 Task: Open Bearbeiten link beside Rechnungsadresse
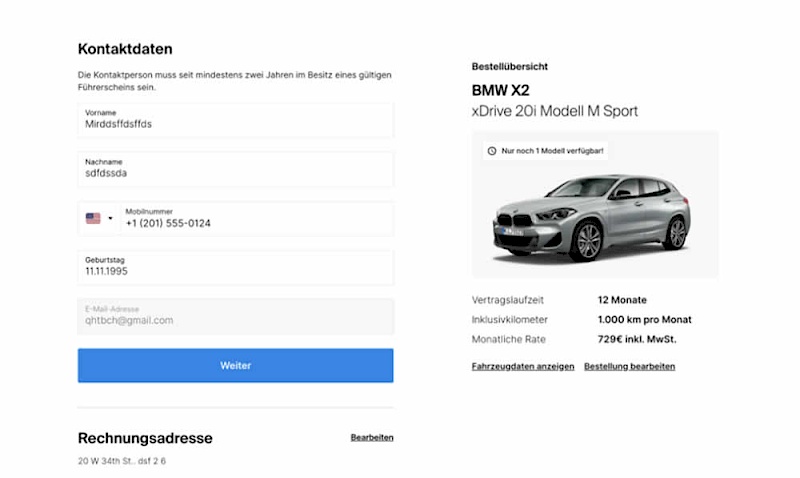[x=372, y=438]
